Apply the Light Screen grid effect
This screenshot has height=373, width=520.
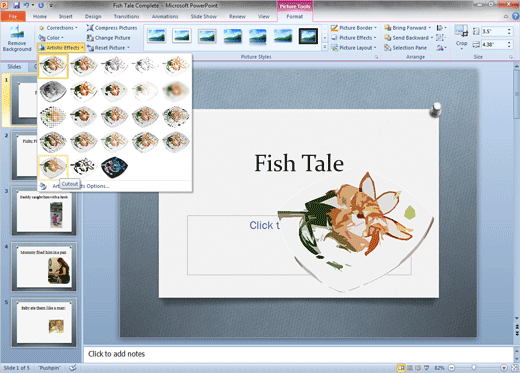point(53,116)
